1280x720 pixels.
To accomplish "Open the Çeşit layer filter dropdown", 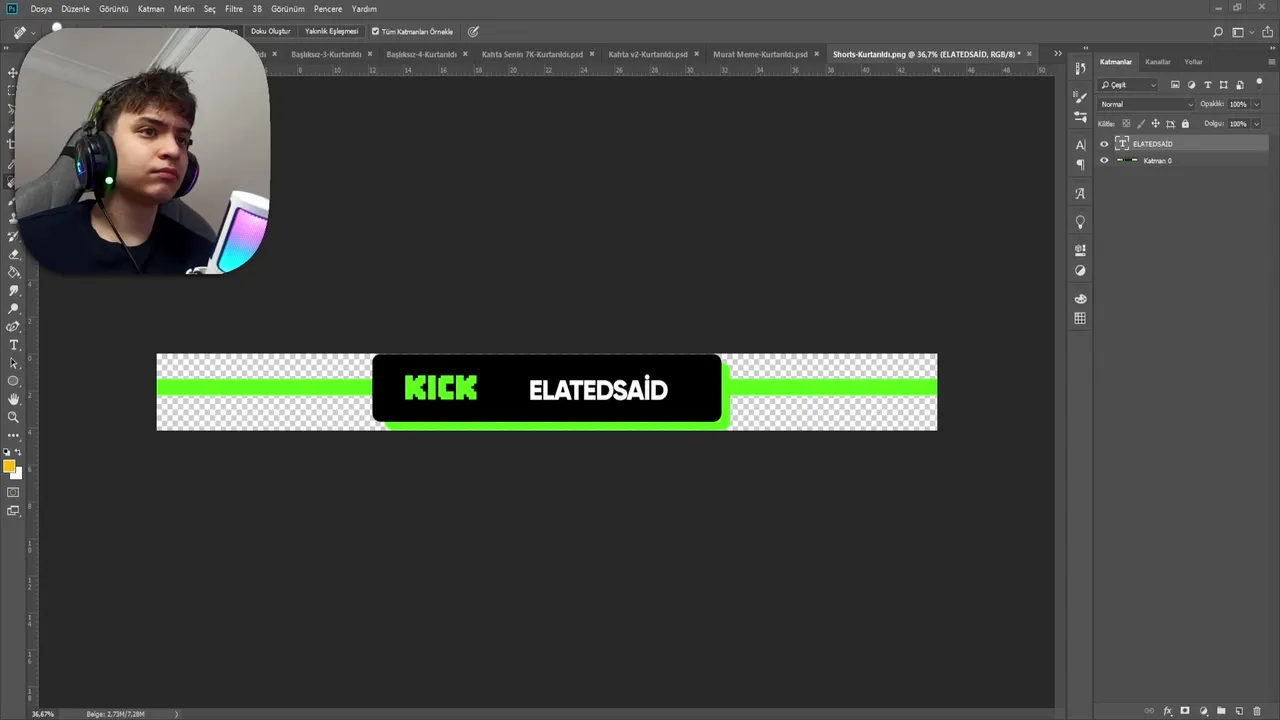I will coord(1127,85).
